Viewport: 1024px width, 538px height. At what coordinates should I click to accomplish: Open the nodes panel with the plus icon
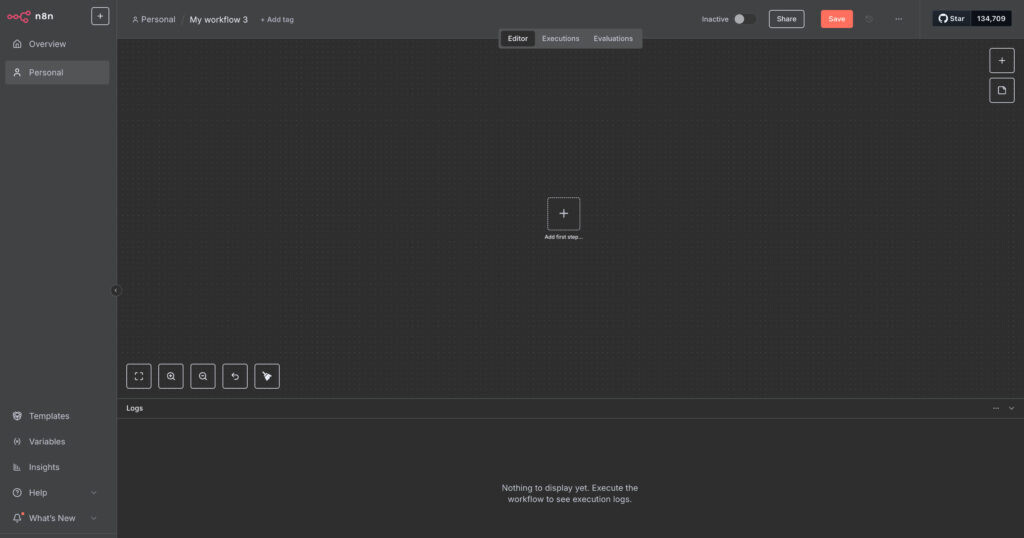1001,60
